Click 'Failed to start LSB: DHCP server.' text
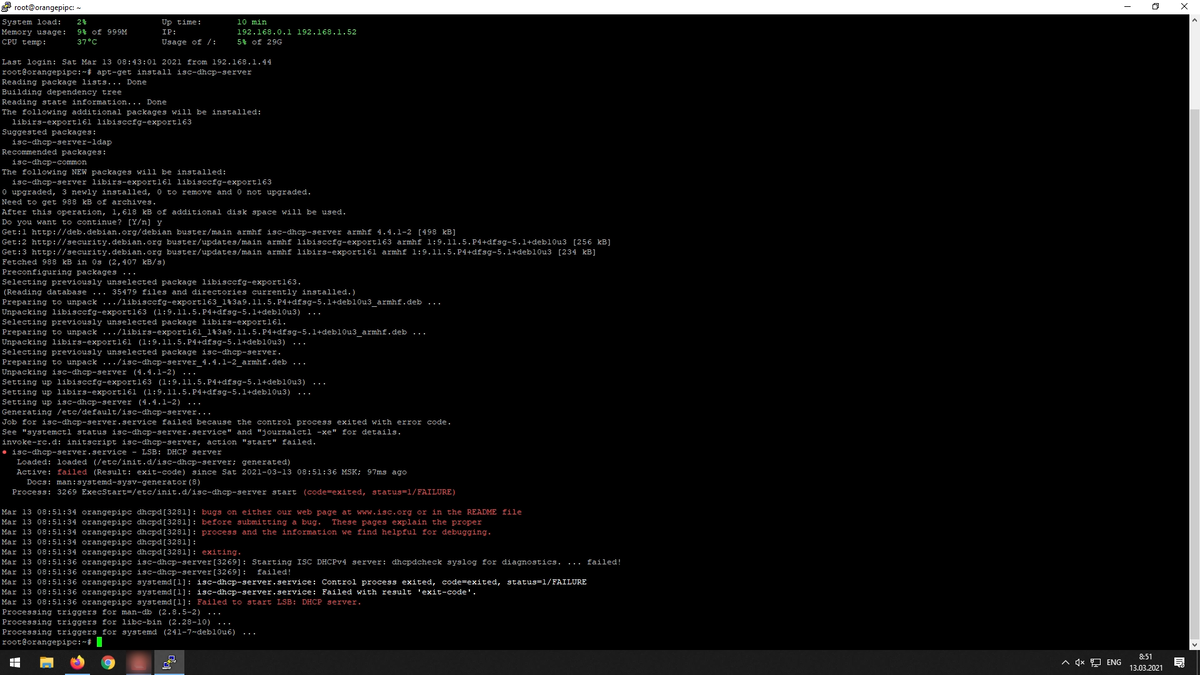This screenshot has height=675, width=1200. 279,602
